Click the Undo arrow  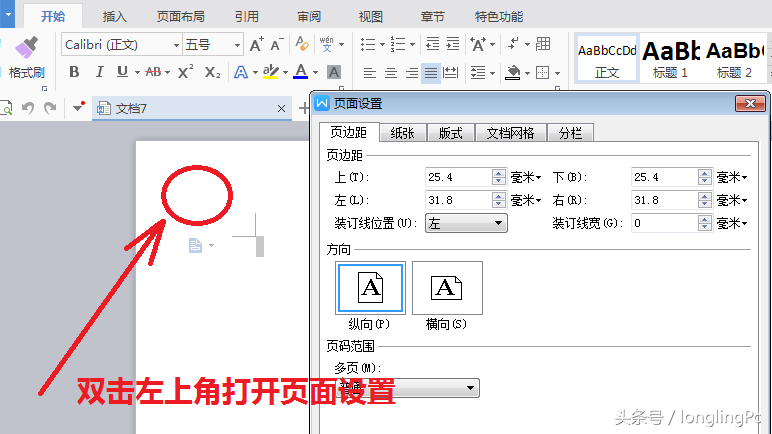click(x=28, y=108)
